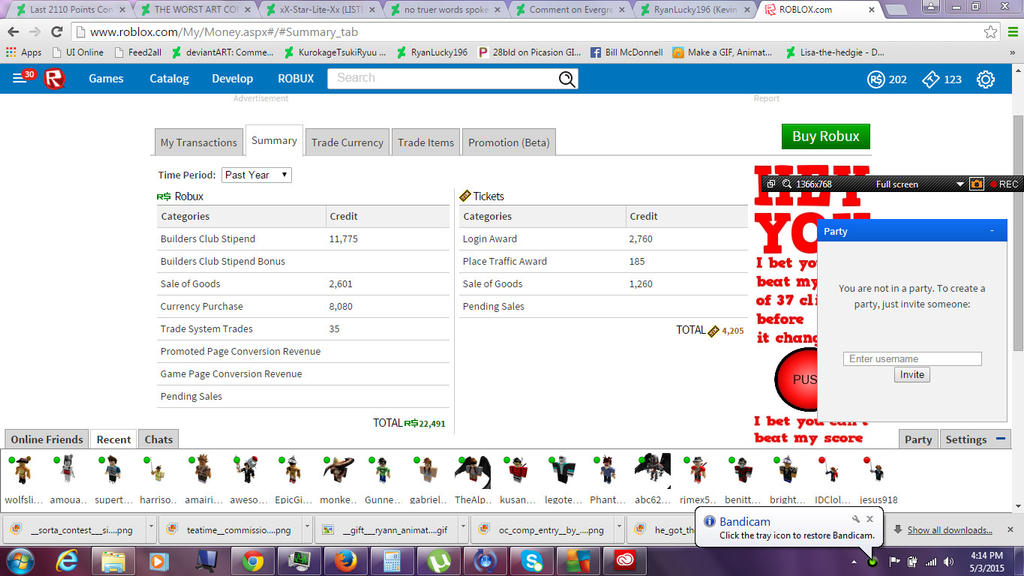Open File Explorer from the taskbar
1024x576 pixels.
coord(113,561)
